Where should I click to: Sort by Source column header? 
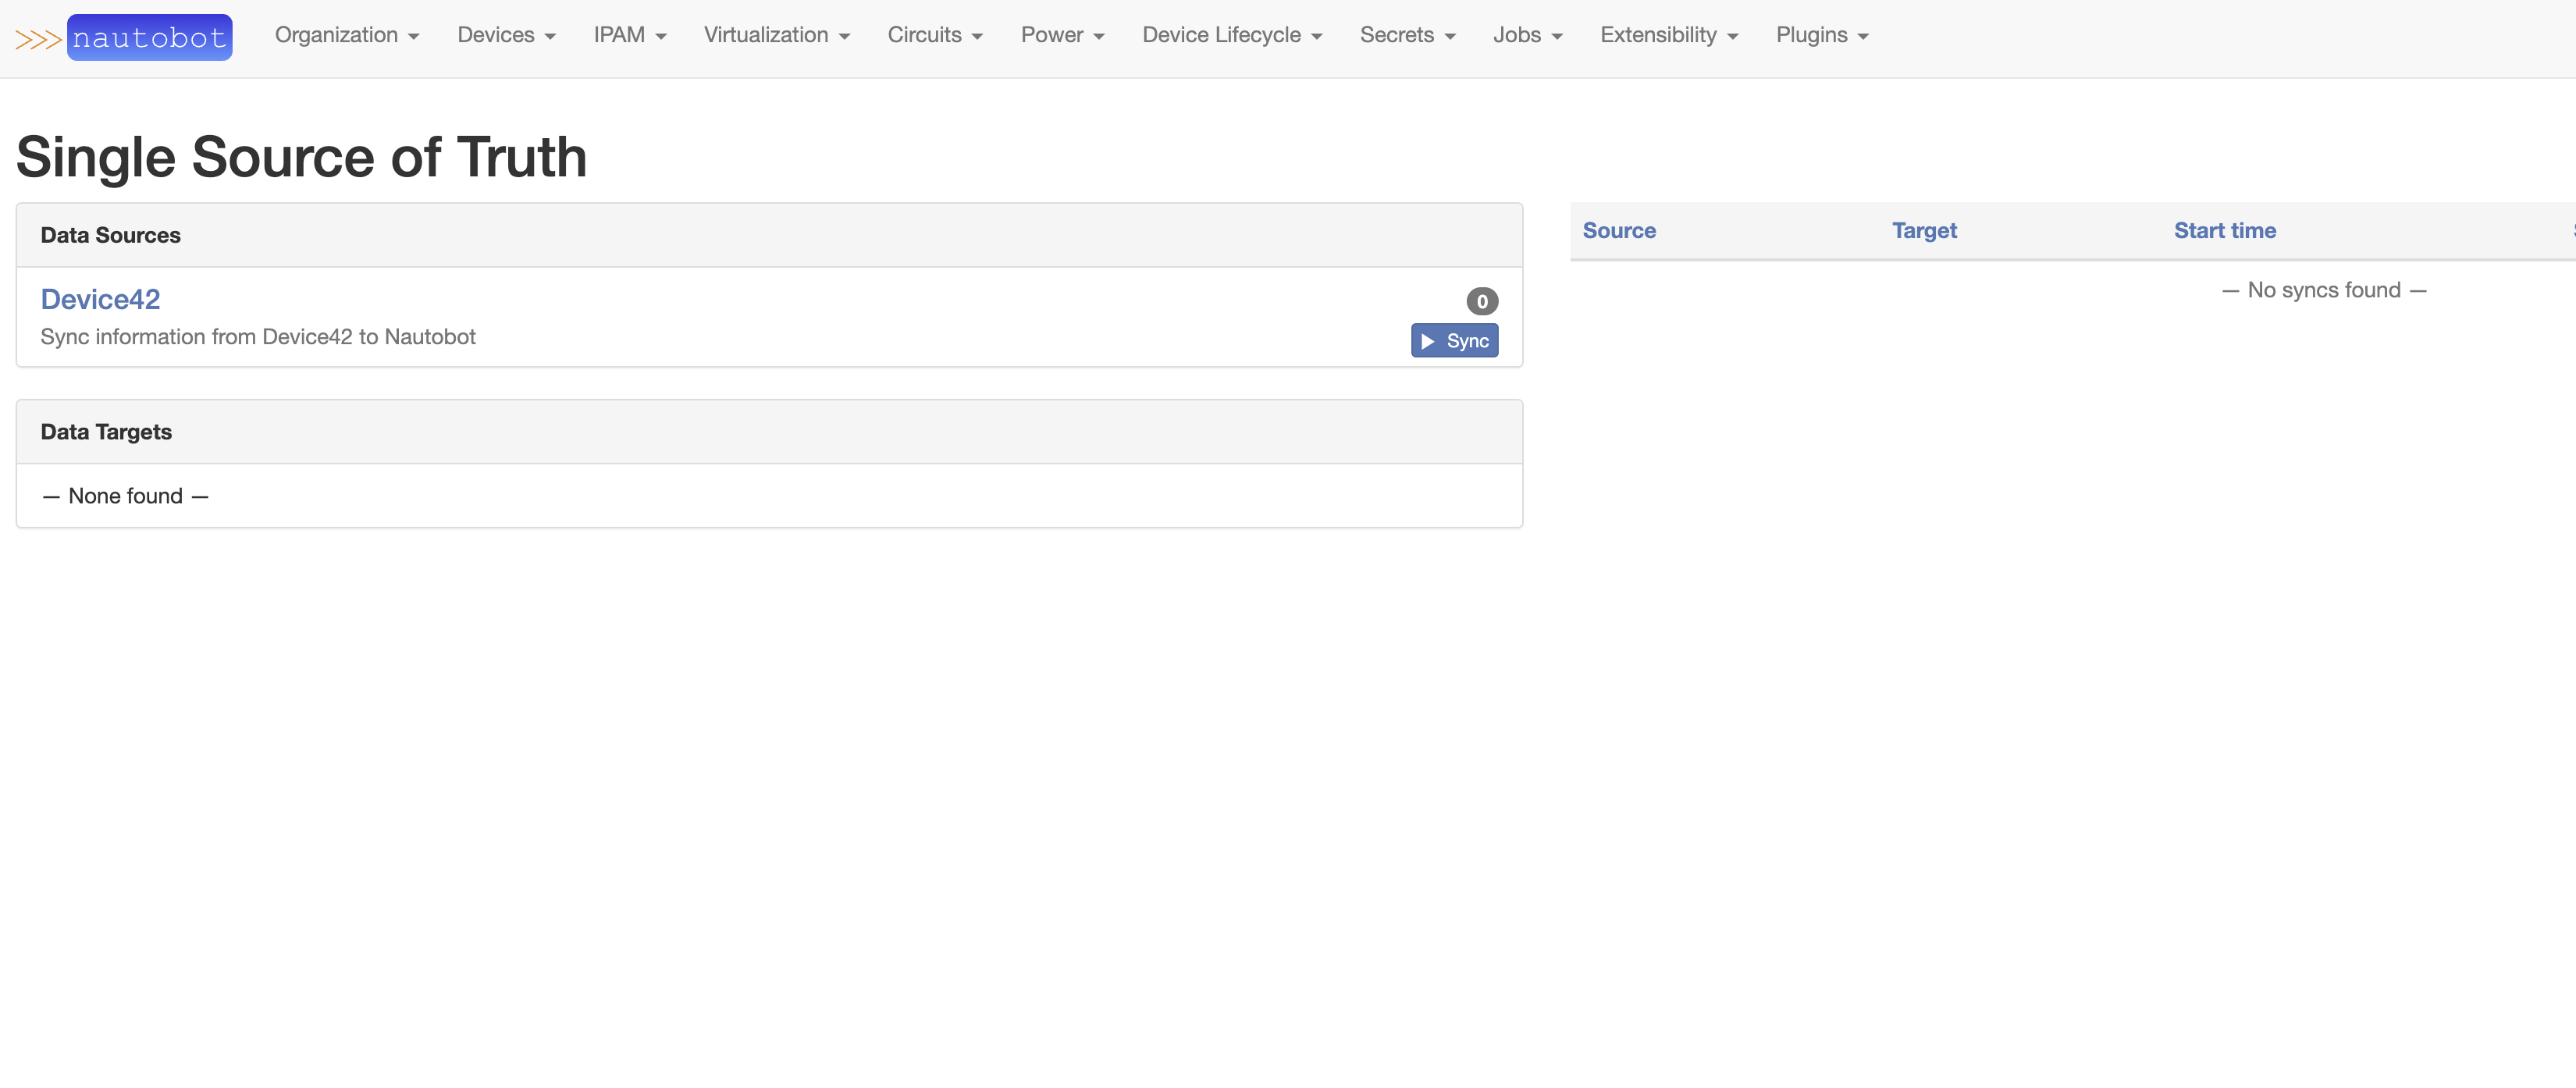1618,231
